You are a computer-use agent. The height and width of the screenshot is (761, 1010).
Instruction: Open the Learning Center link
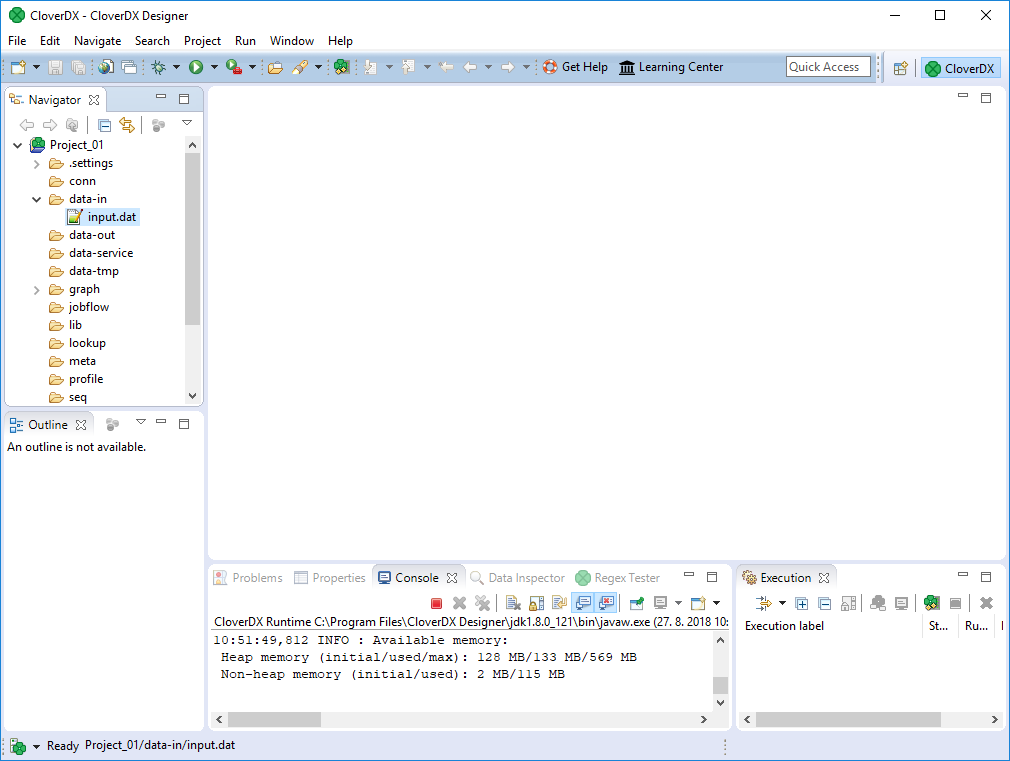point(671,67)
